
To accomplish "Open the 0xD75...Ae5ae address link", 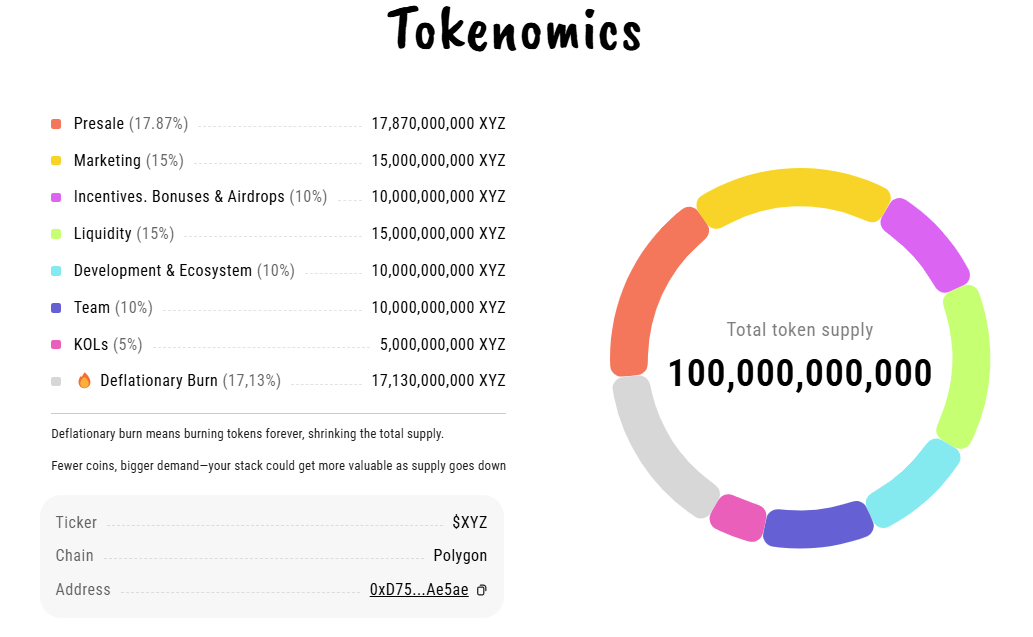I will tap(419, 590).
